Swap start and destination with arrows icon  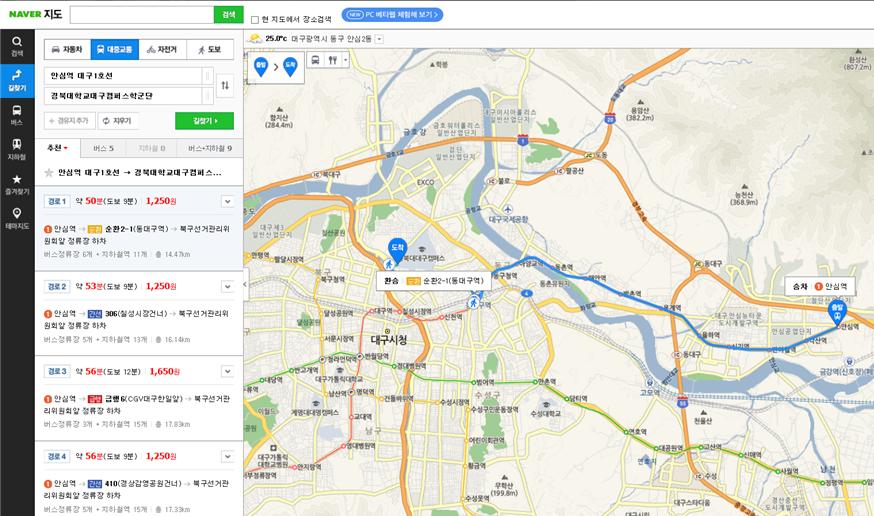225,85
